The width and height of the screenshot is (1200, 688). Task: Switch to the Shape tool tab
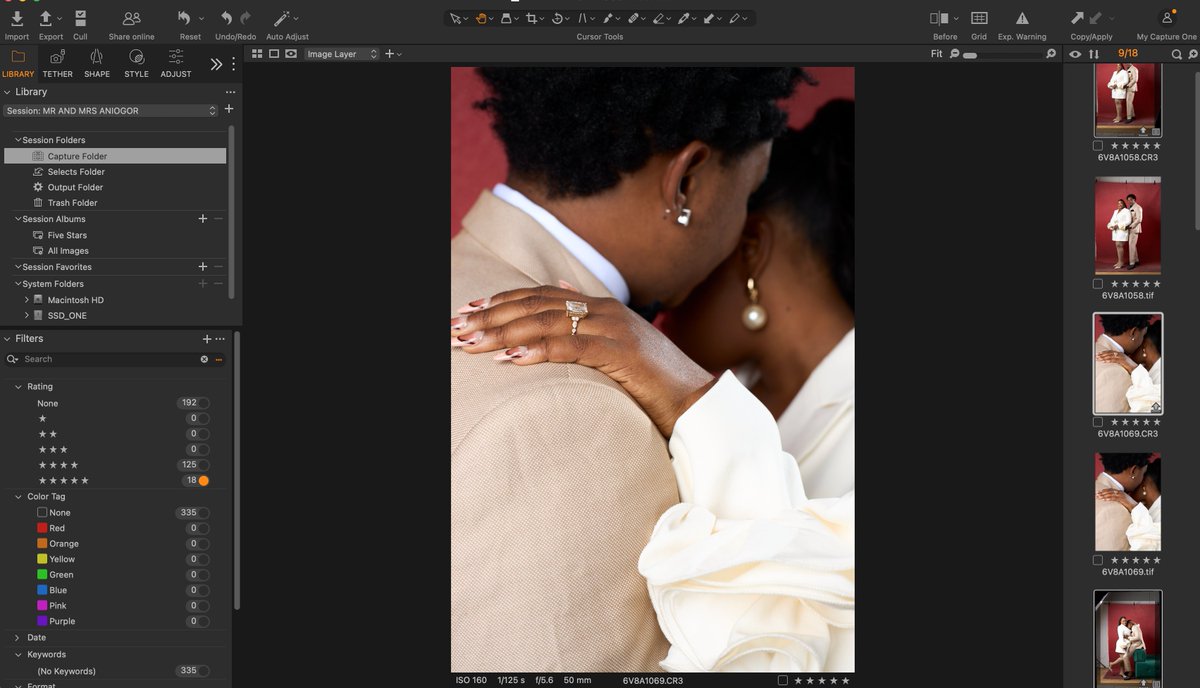[97, 63]
